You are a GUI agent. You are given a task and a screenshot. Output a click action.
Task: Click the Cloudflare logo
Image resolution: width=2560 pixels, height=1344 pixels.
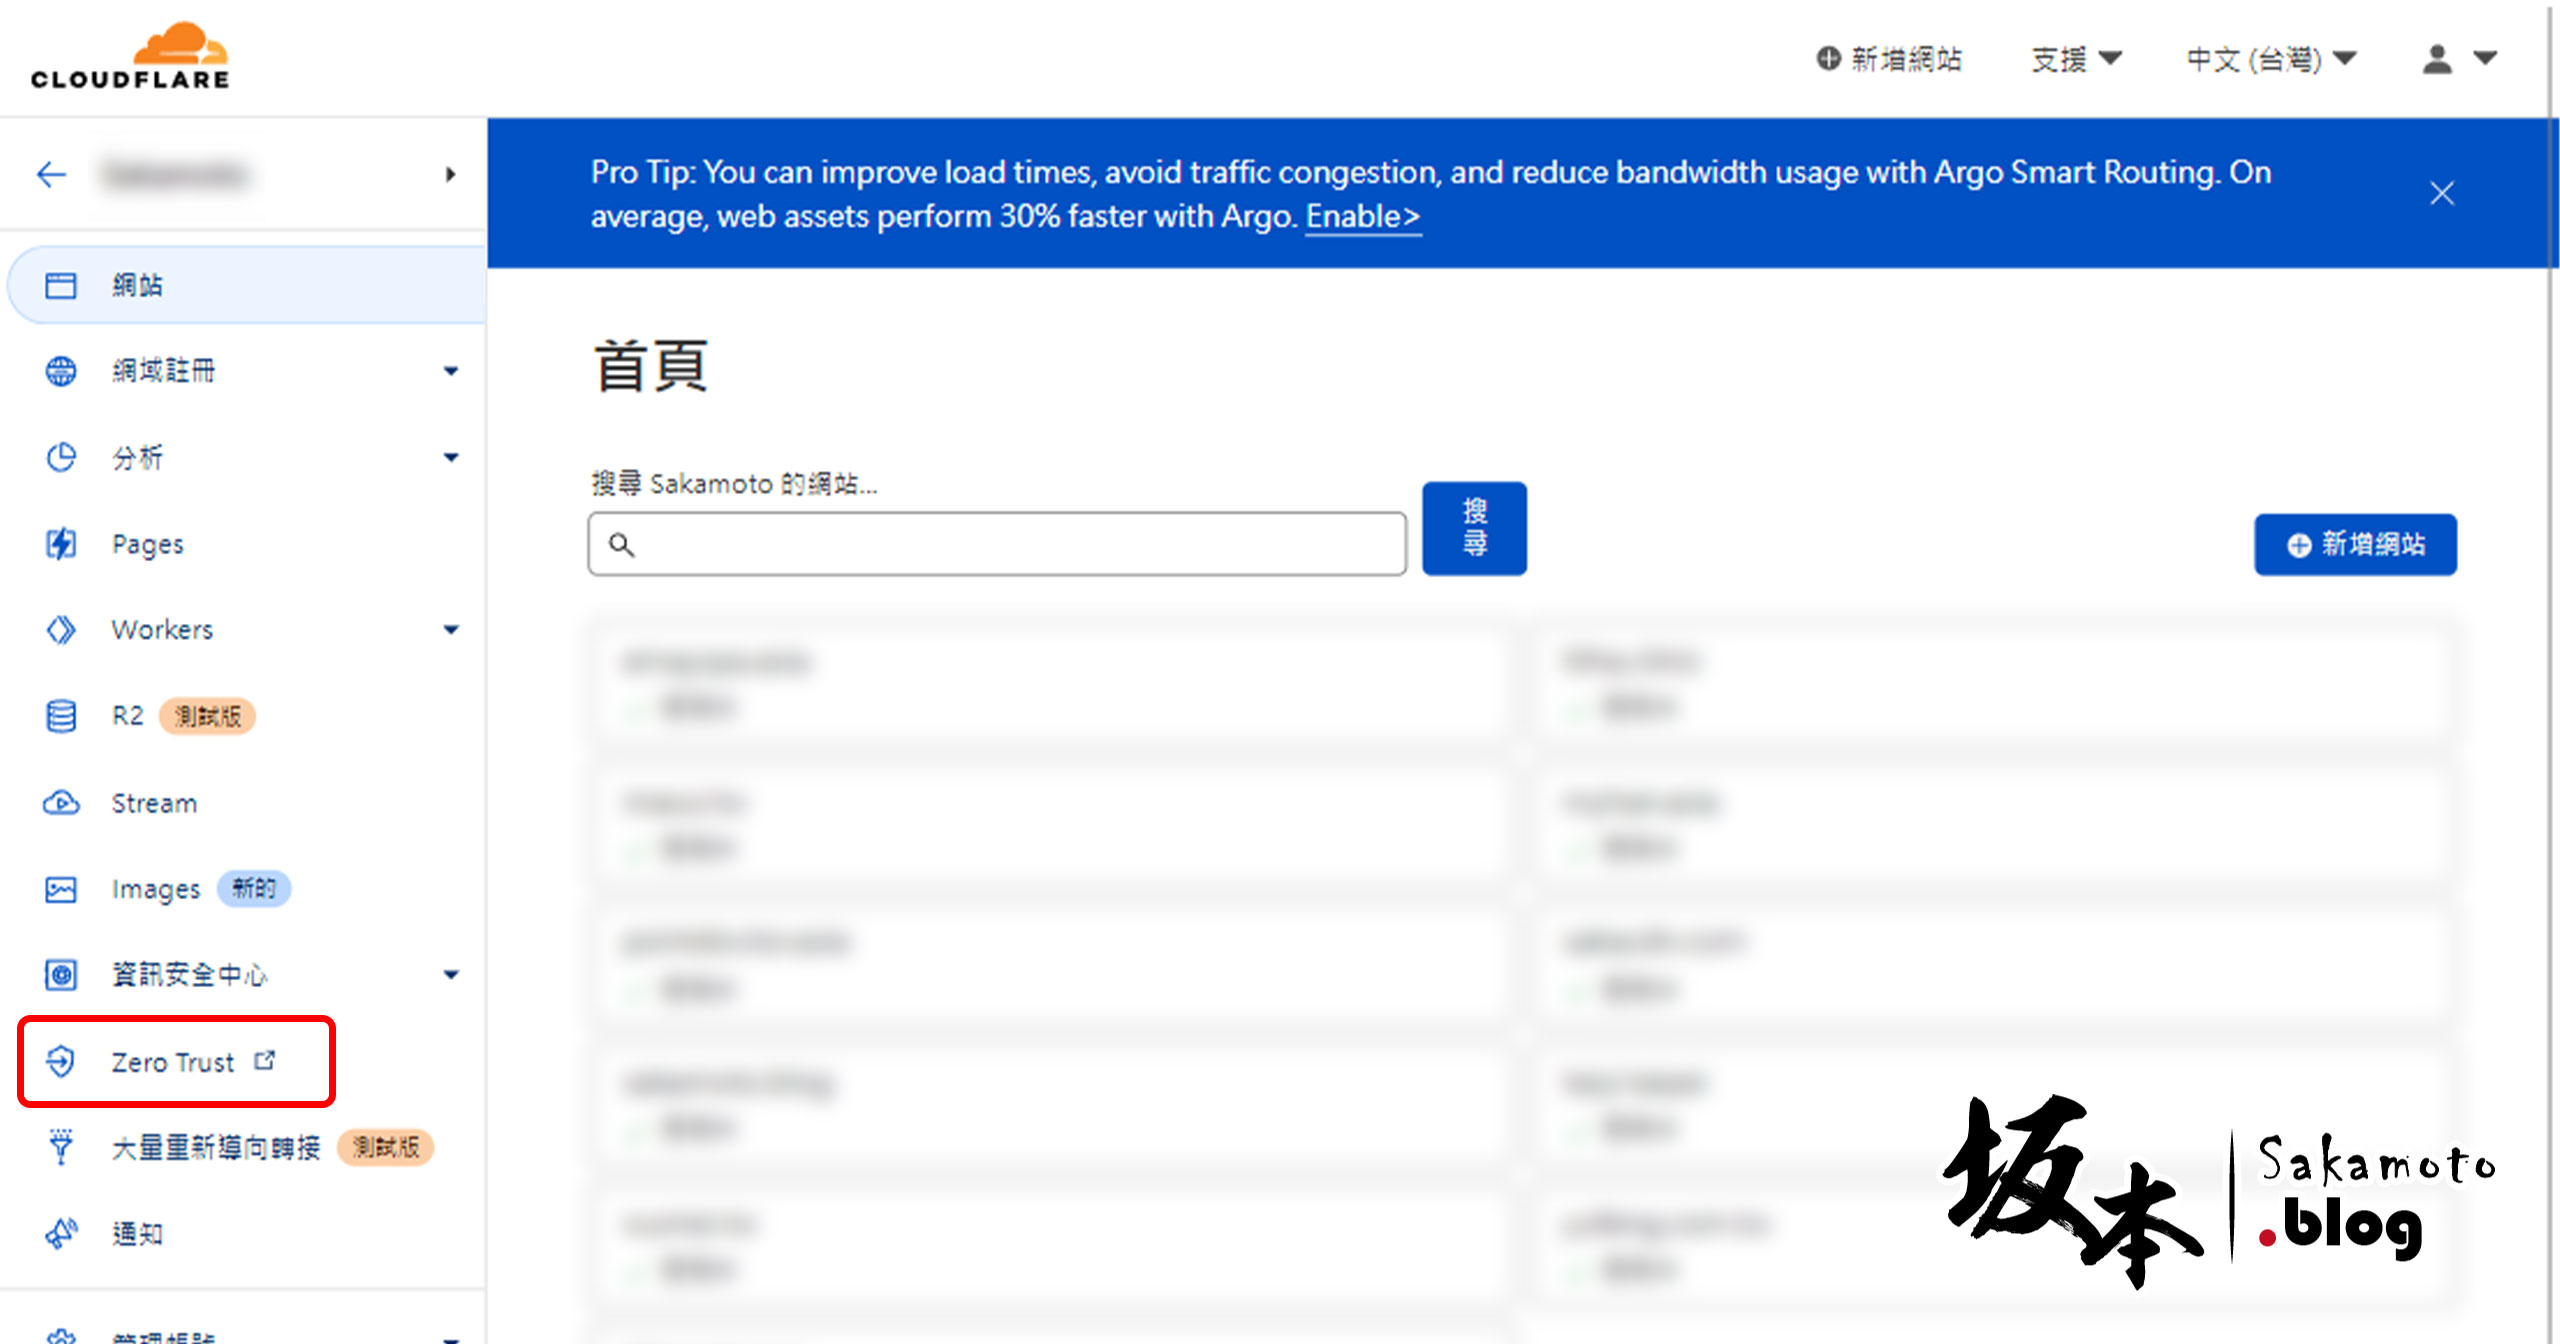point(130,56)
